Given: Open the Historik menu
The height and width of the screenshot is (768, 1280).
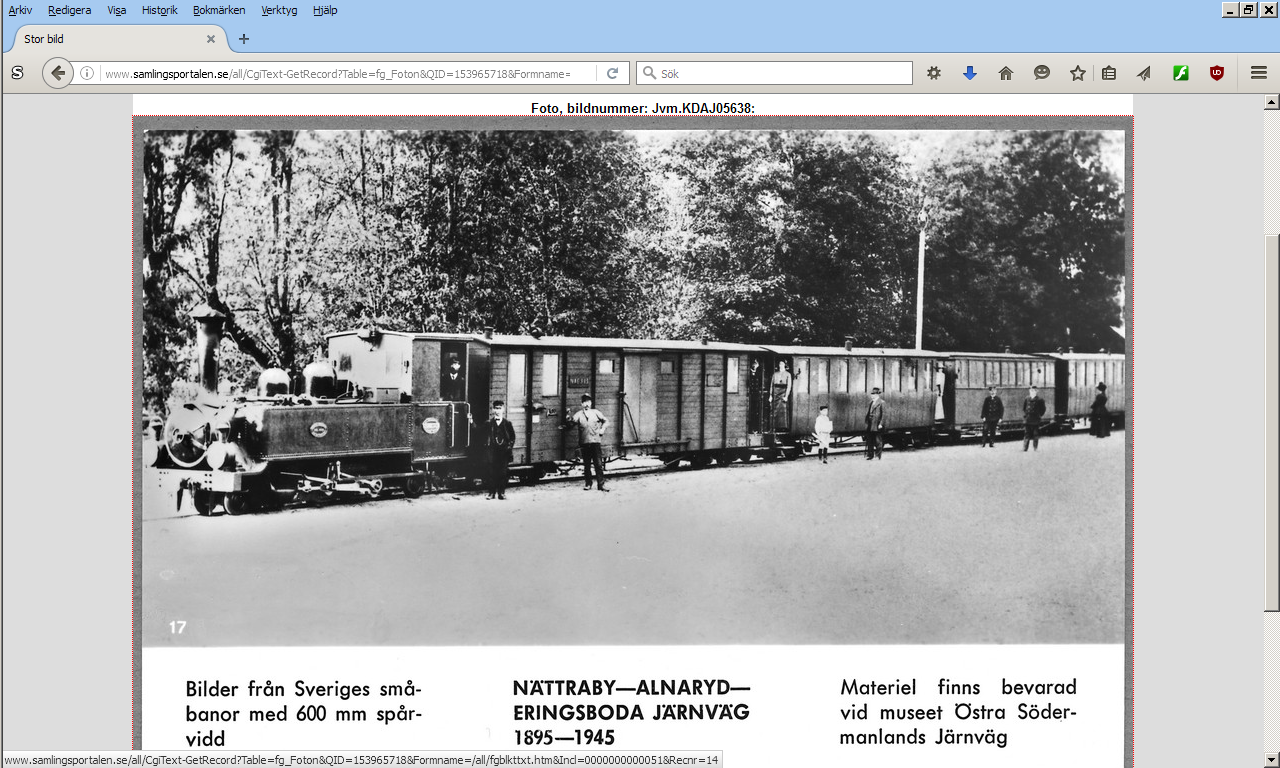Looking at the screenshot, I should pyautogui.click(x=160, y=10).
